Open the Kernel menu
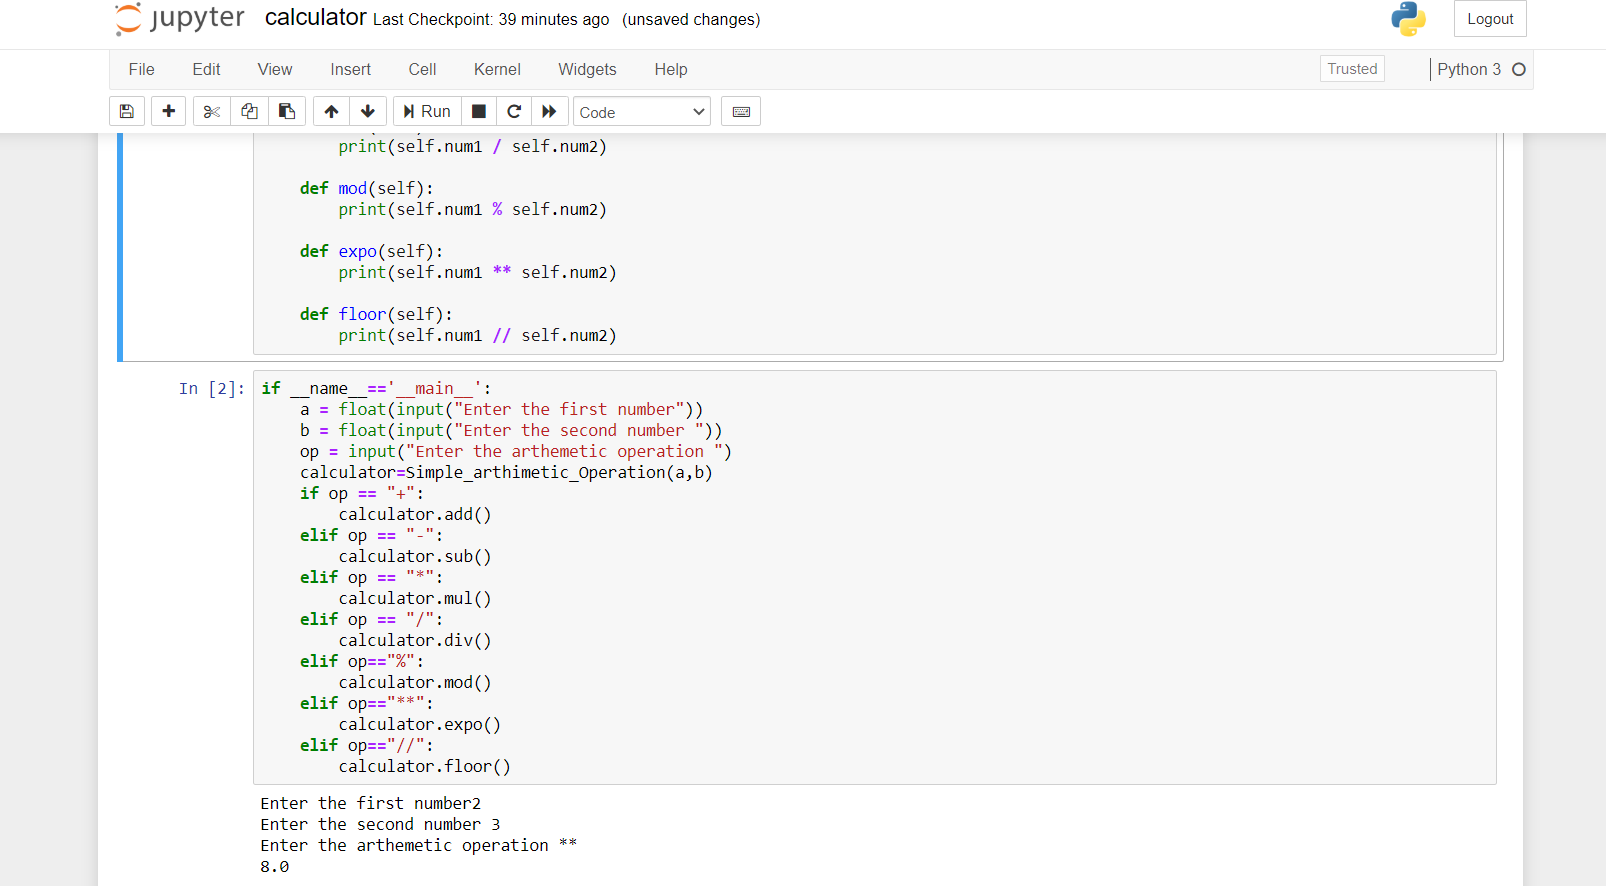1606x886 pixels. [x=497, y=69]
